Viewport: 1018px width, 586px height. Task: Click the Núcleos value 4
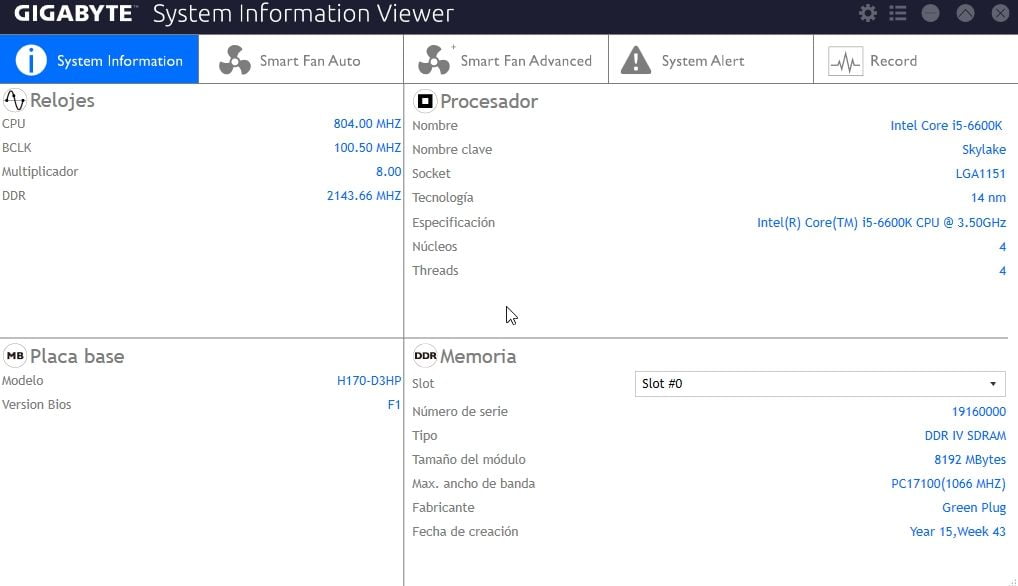[1002, 247]
